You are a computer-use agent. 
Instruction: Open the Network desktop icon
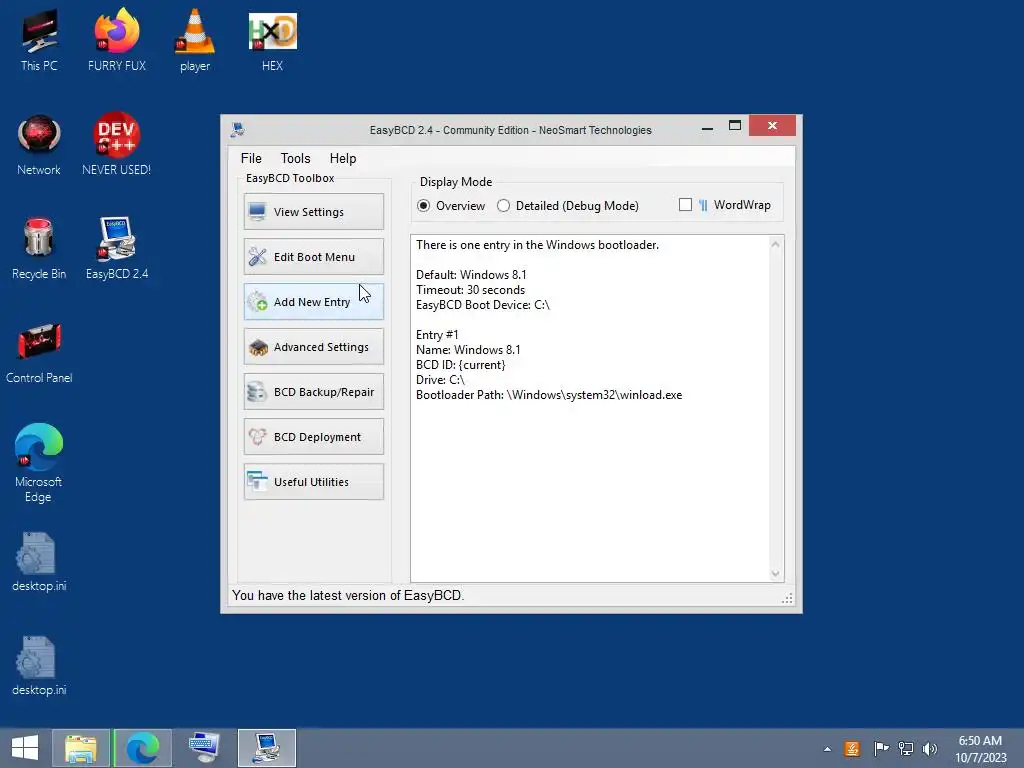39,145
